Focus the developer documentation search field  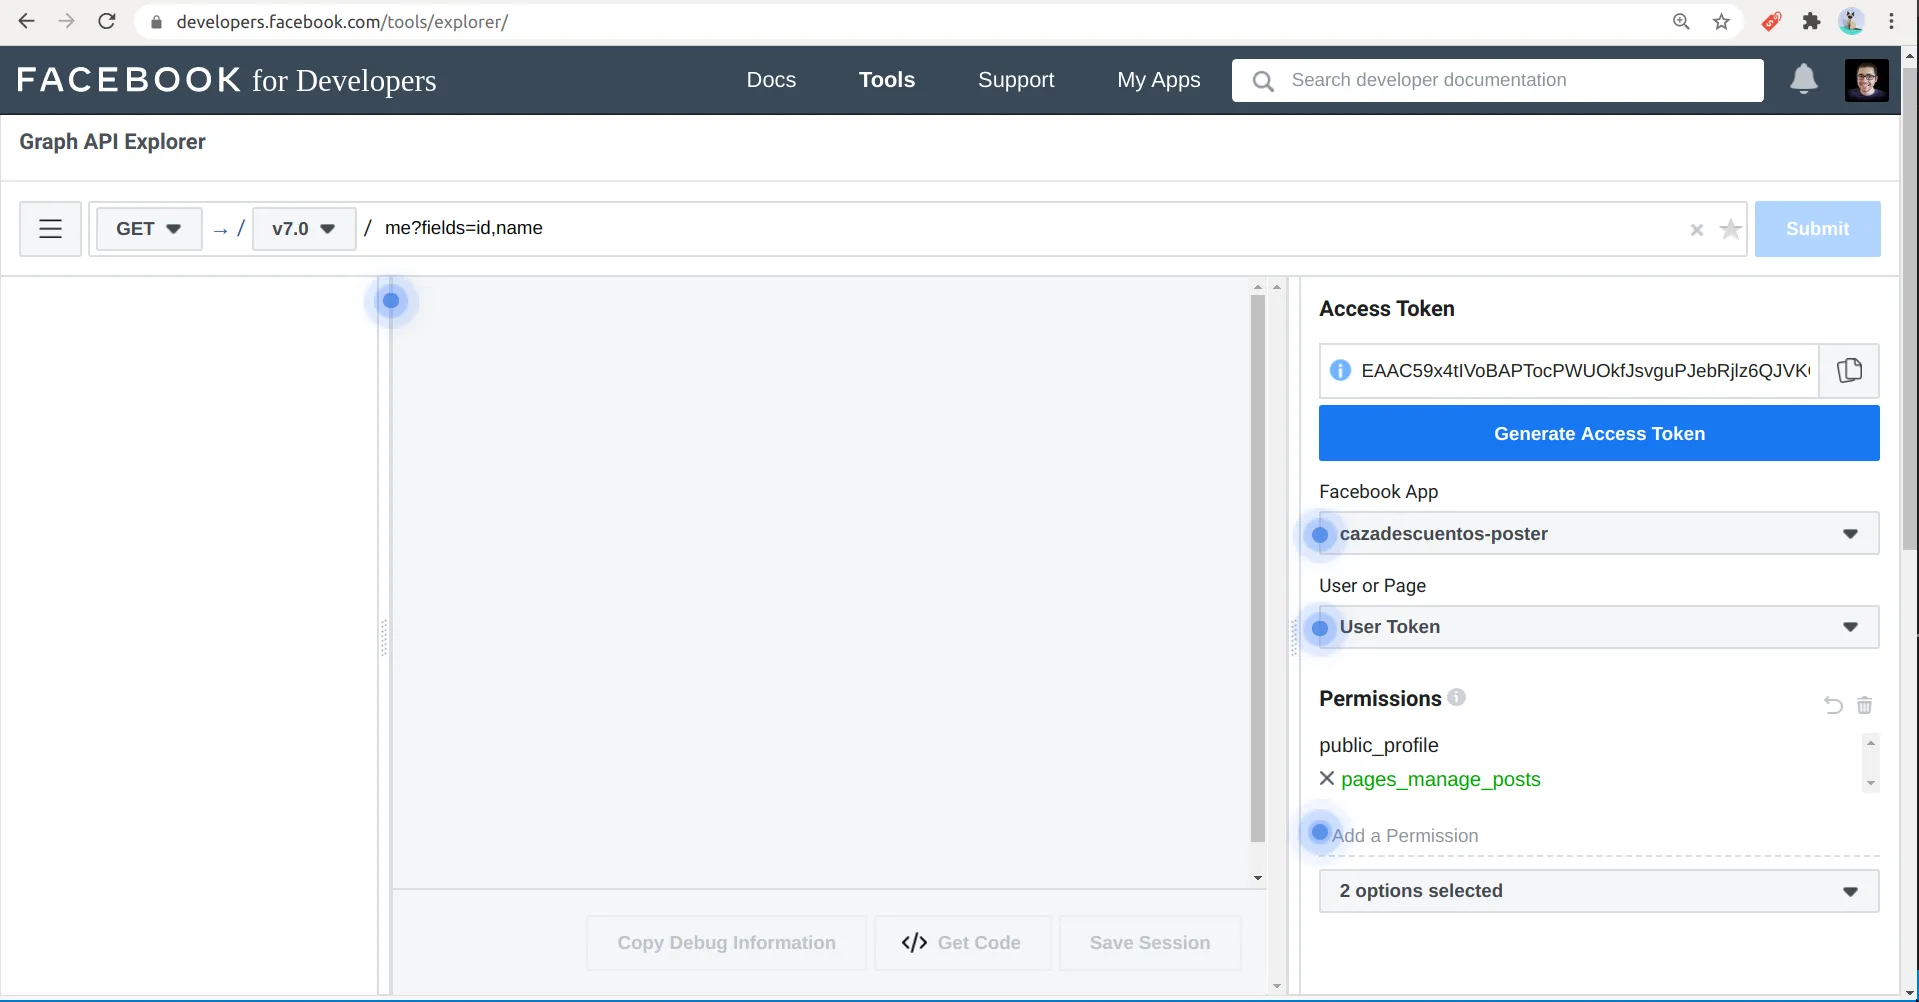tap(1497, 80)
